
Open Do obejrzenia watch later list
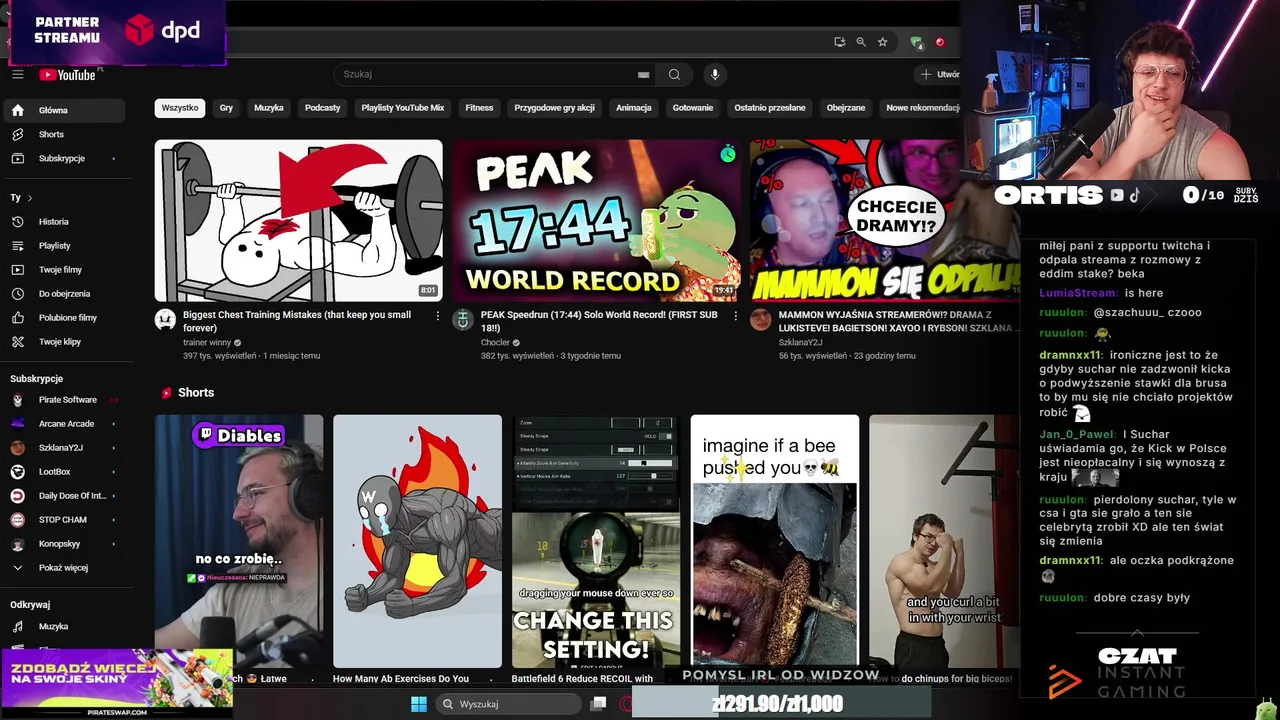tap(63, 294)
